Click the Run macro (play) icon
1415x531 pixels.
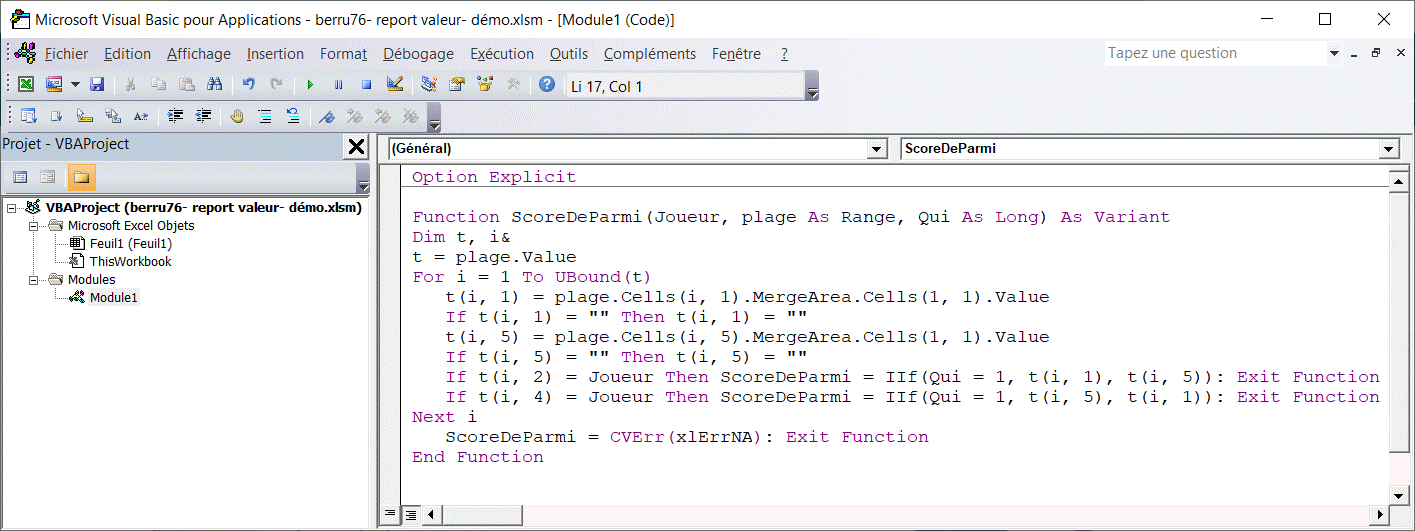pos(310,86)
